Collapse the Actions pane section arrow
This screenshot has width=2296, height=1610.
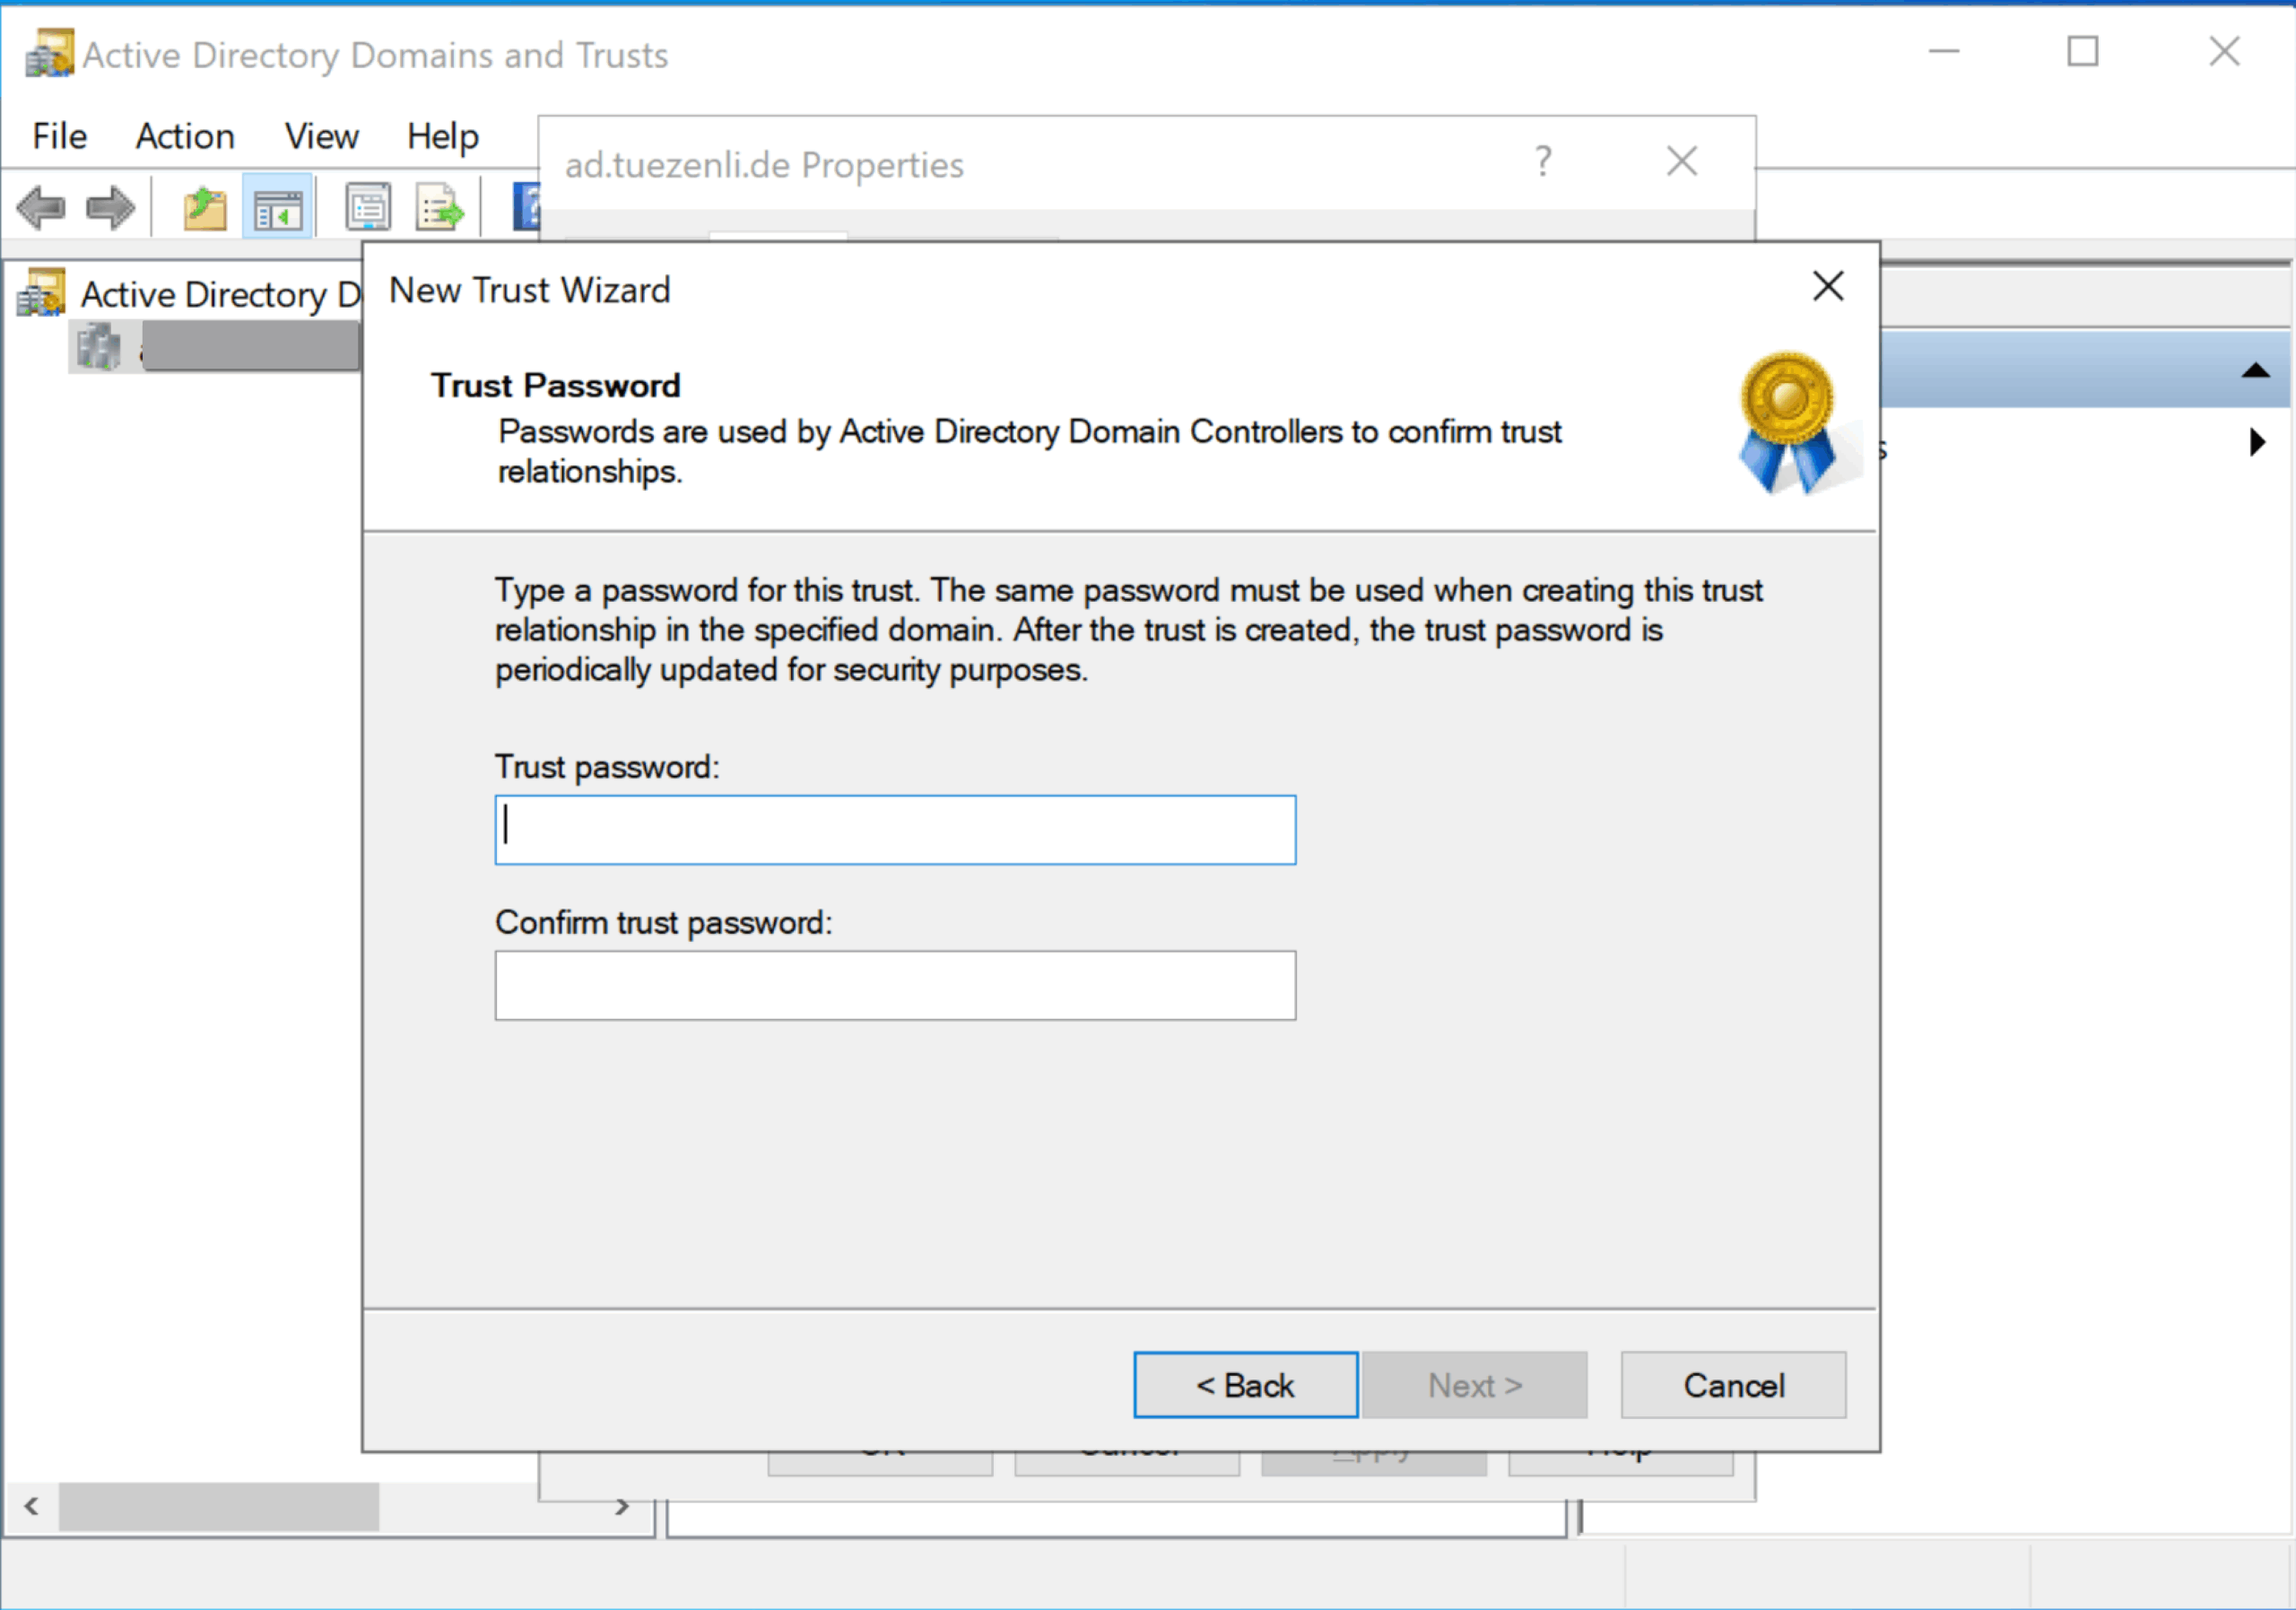pyautogui.click(x=2255, y=371)
